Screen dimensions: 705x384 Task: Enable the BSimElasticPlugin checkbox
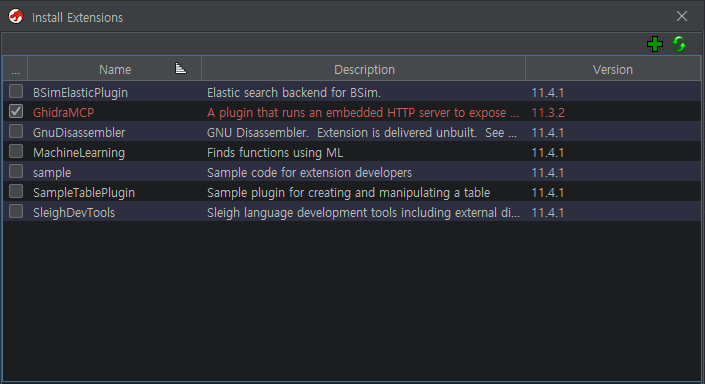click(16, 91)
